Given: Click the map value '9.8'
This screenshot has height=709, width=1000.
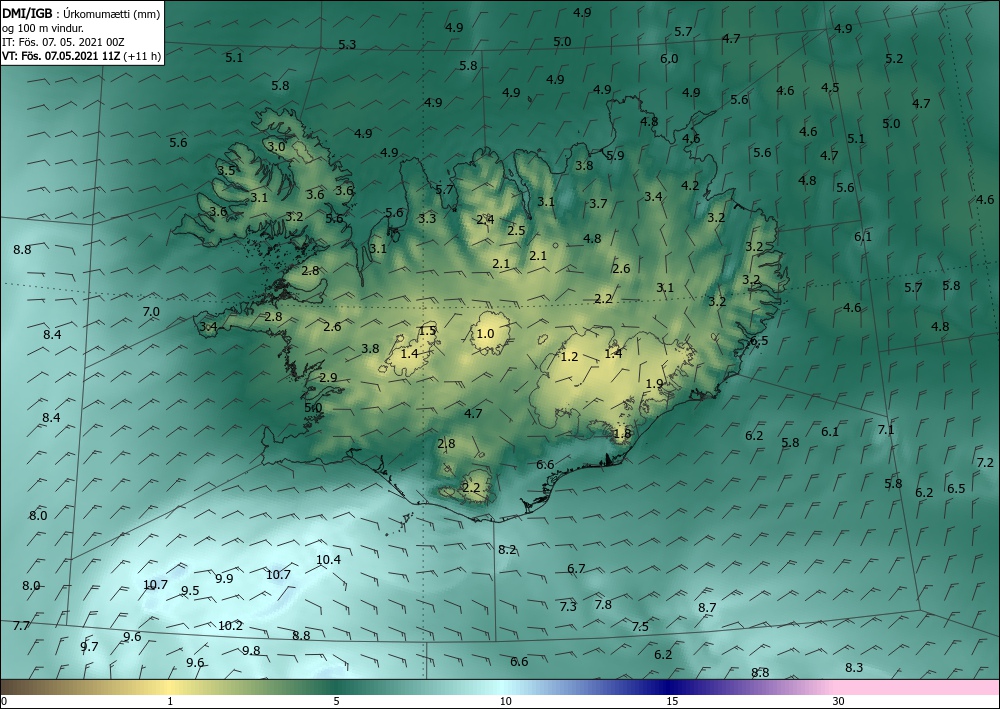Looking at the screenshot, I should [251, 650].
